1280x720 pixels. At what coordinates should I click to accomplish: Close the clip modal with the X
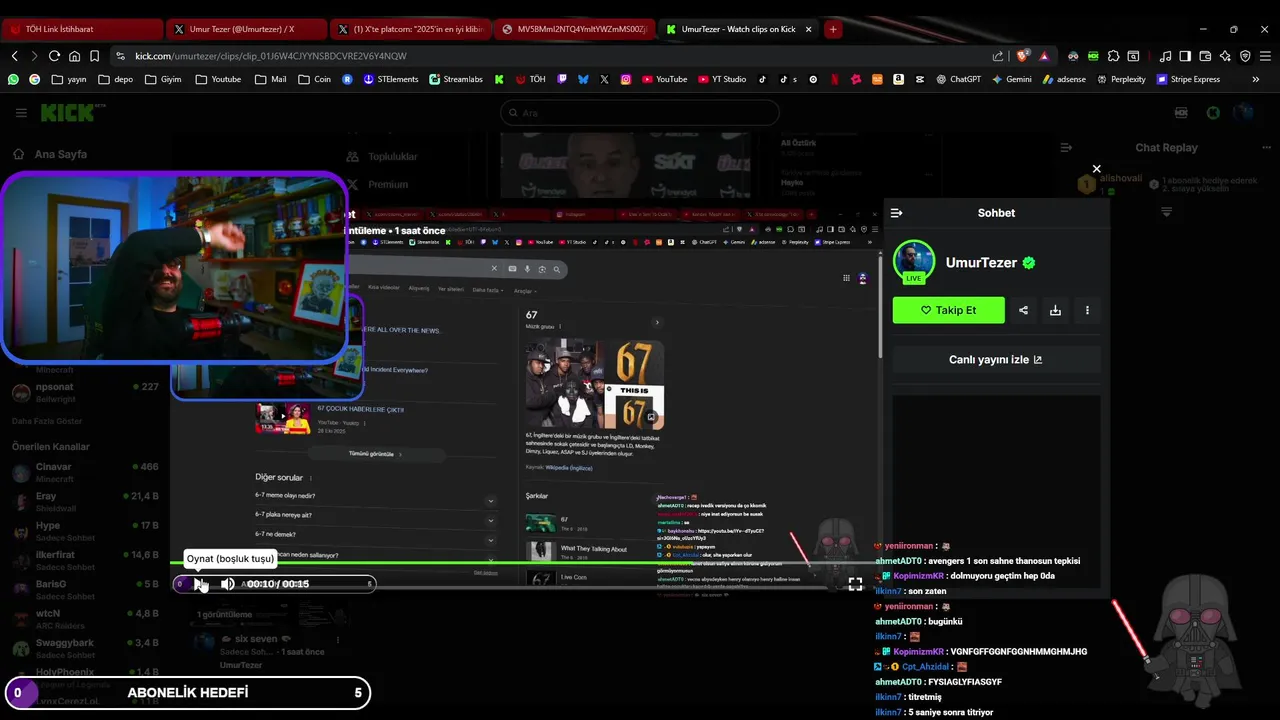[1096, 169]
